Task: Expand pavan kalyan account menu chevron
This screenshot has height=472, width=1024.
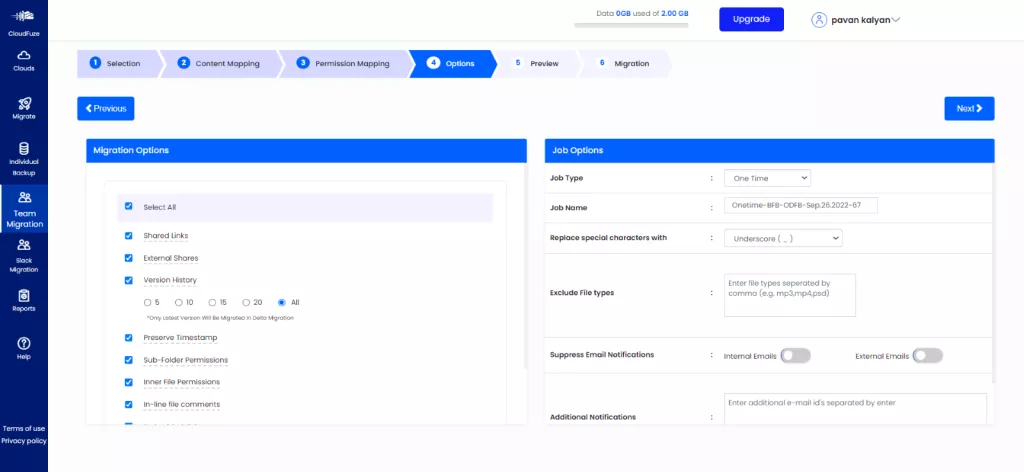Action: click(895, 20)
